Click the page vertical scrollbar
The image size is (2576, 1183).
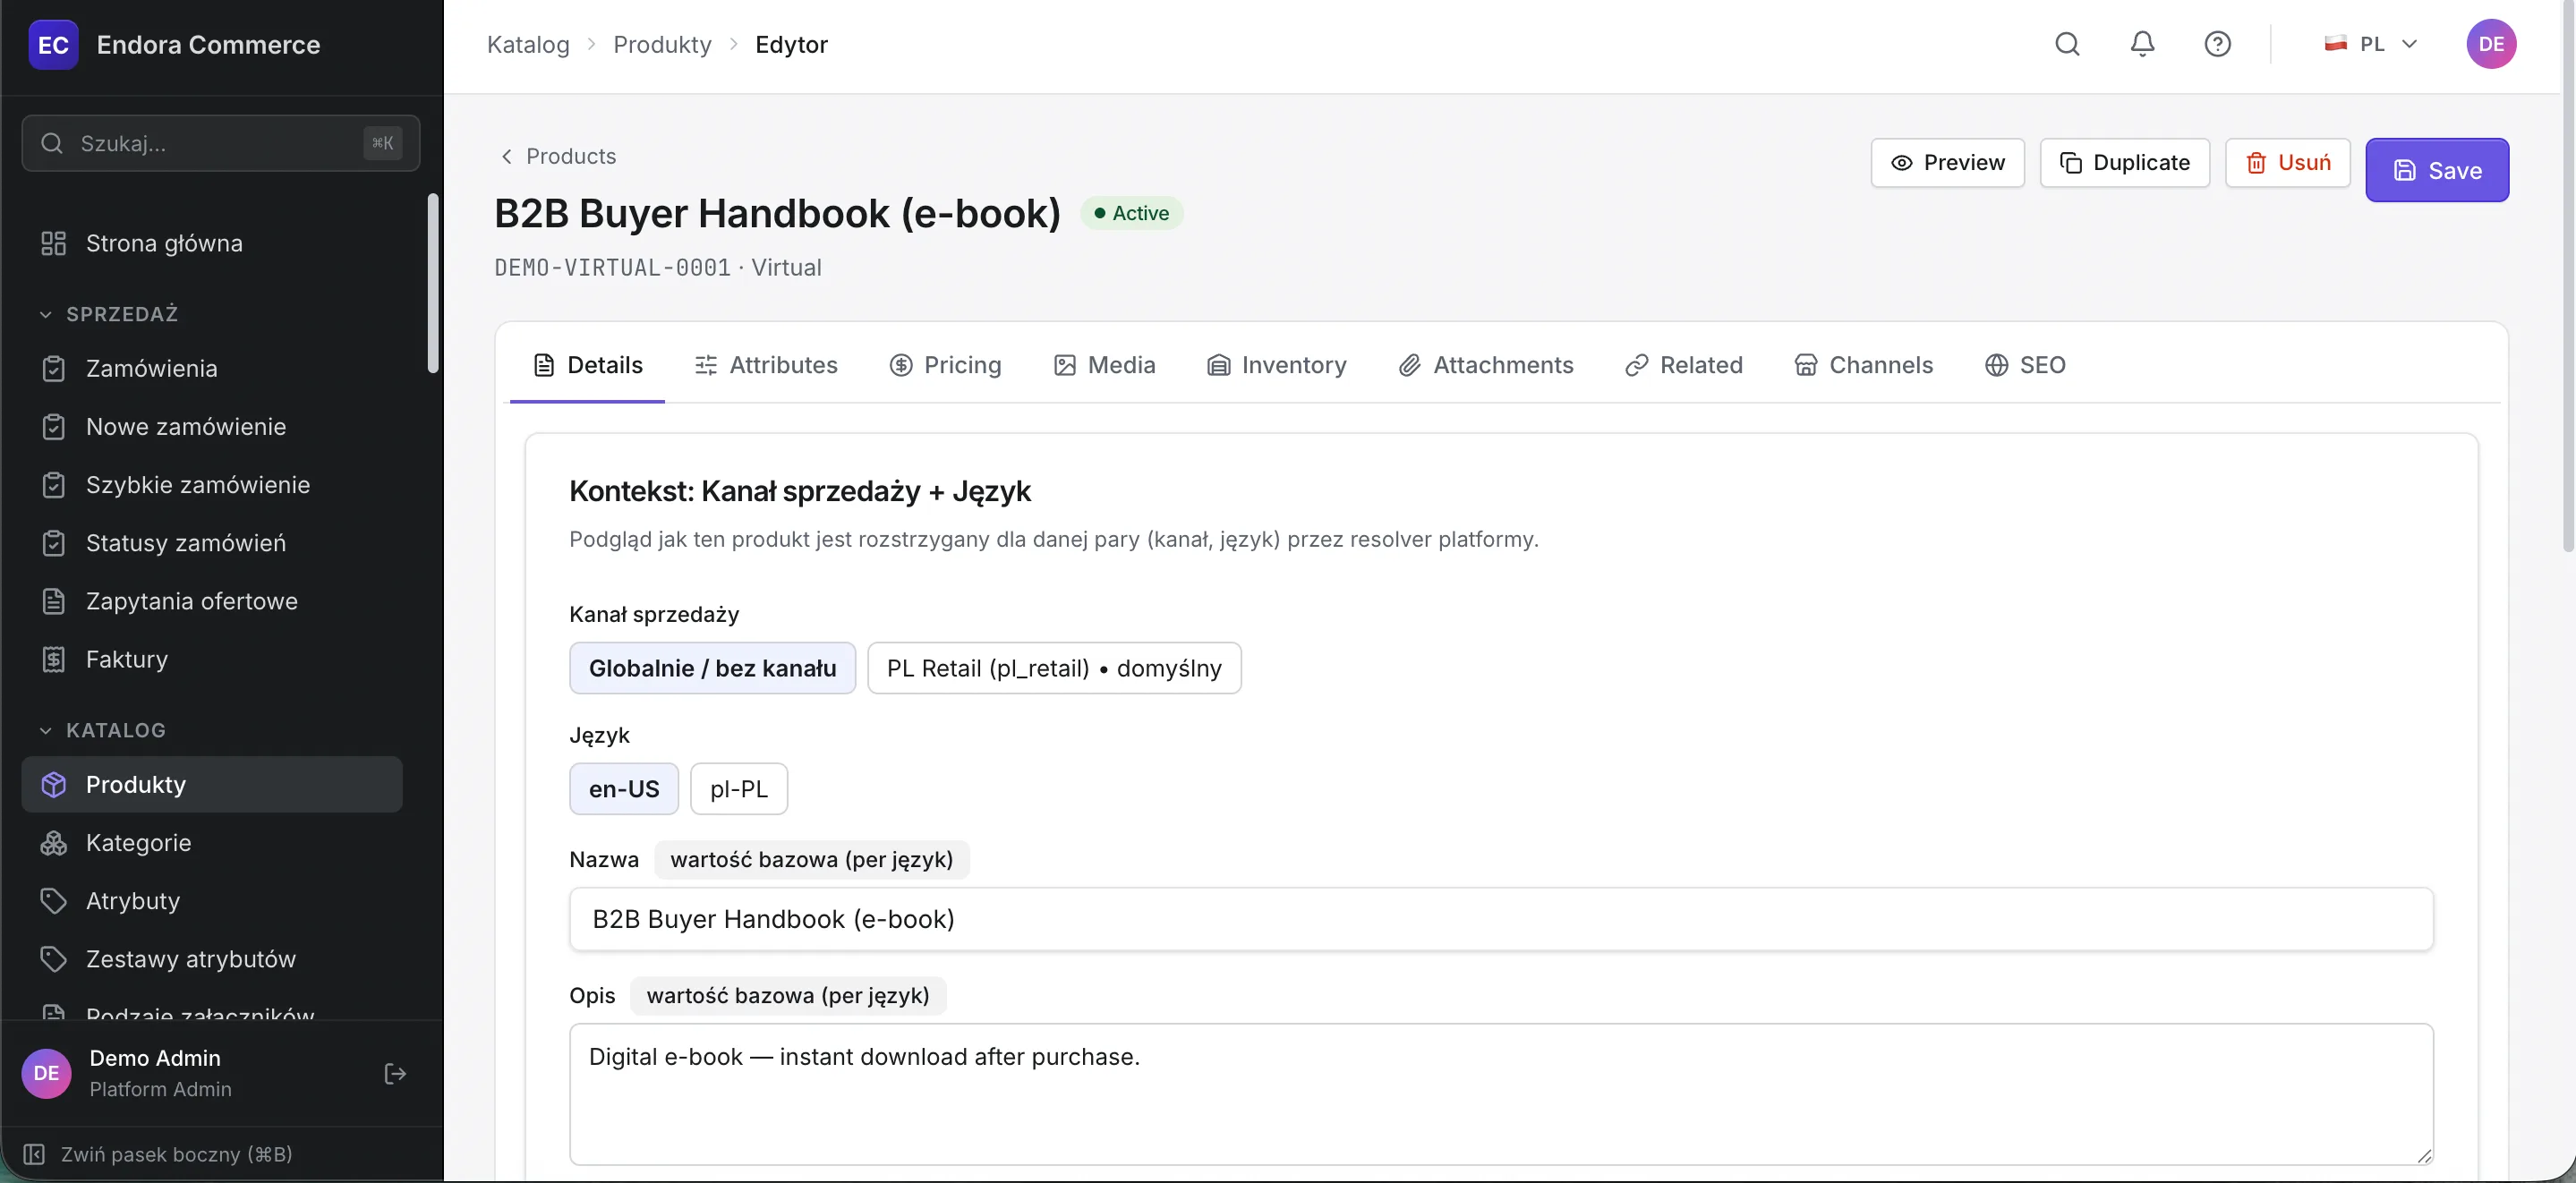pos(2567,275)
